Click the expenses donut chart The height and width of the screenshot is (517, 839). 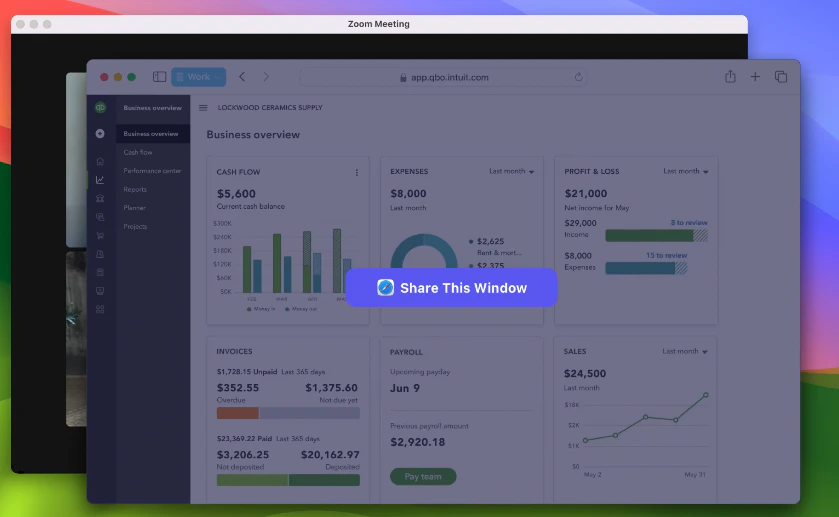[424, 251]
